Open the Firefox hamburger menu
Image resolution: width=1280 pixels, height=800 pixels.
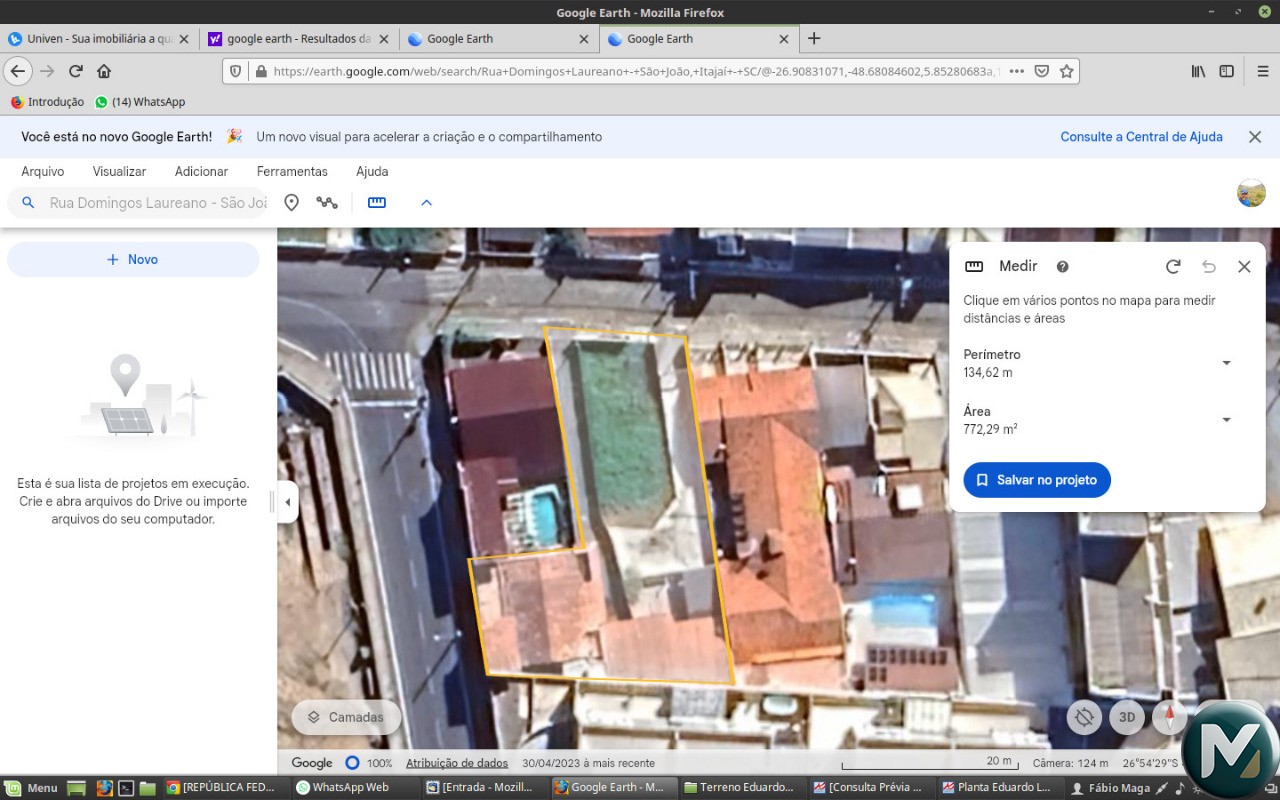tap(1262, 71)
